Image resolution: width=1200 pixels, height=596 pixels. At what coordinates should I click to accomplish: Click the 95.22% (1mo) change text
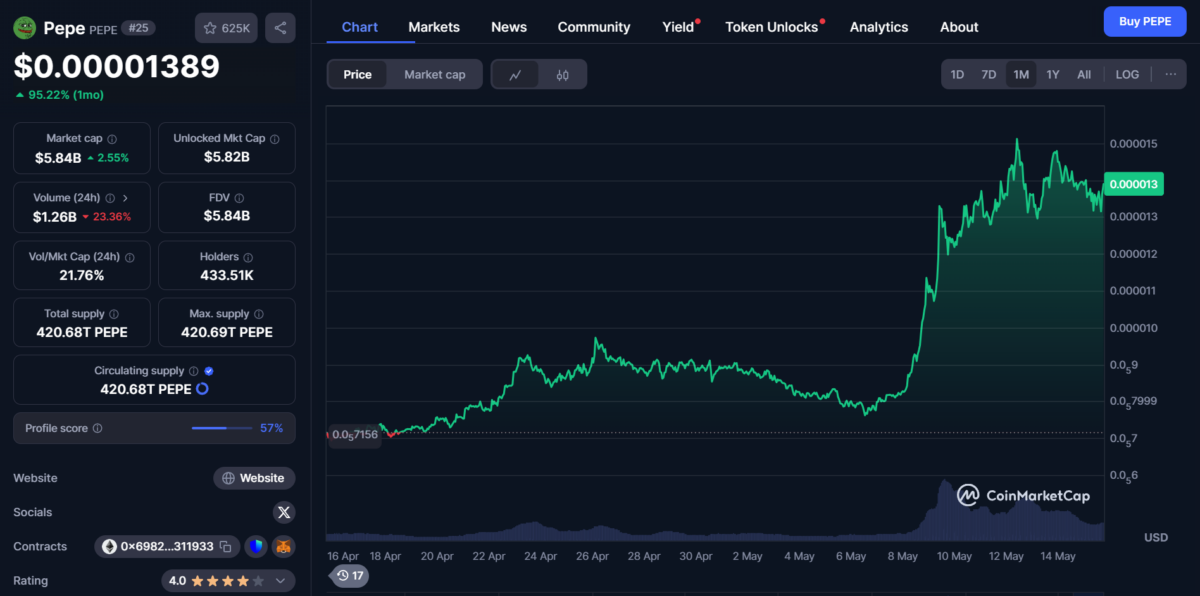(x=66, y=95)
